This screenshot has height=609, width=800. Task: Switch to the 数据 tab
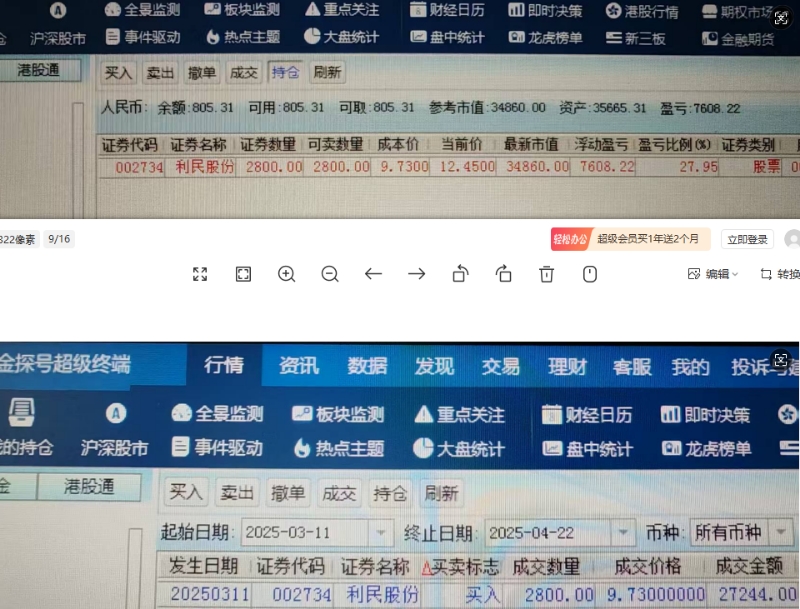[367, 366]
